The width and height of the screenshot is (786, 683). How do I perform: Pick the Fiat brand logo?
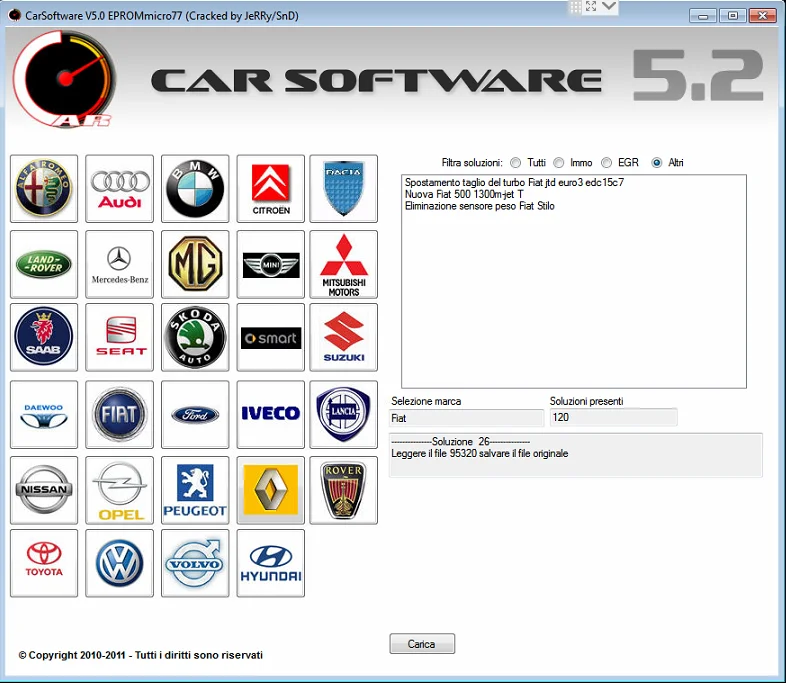point(120,414)
